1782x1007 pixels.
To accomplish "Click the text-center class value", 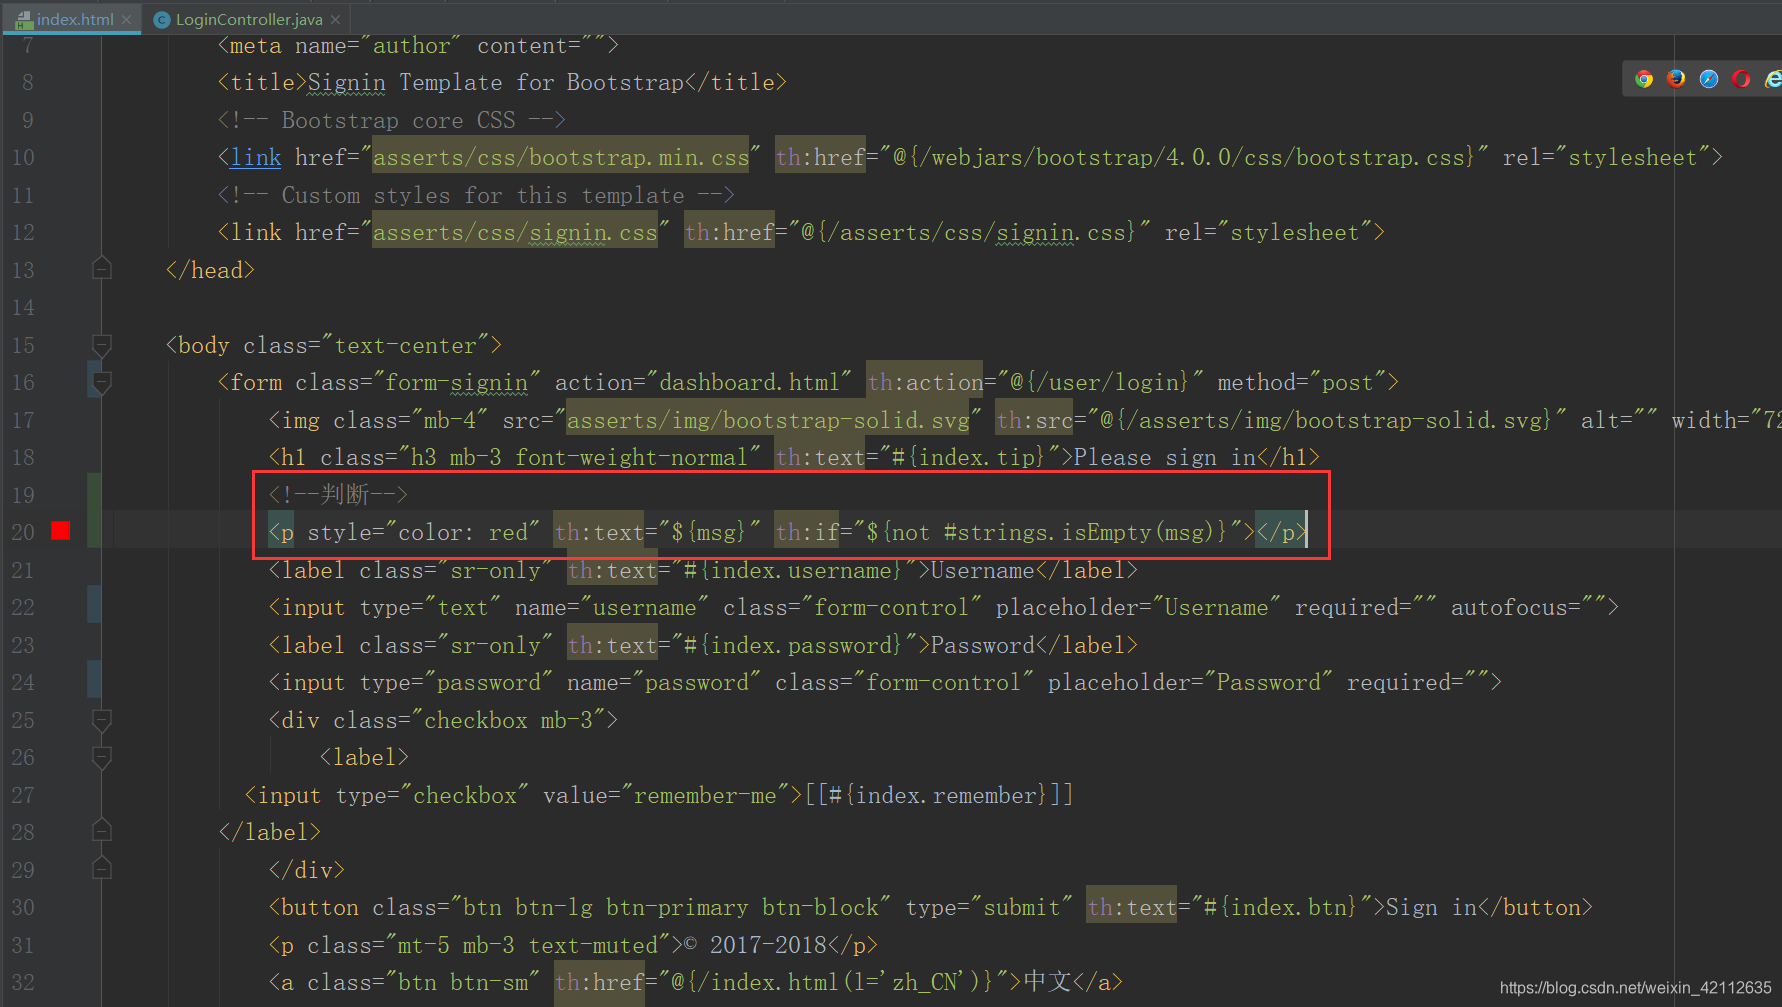I will point(405,345).
